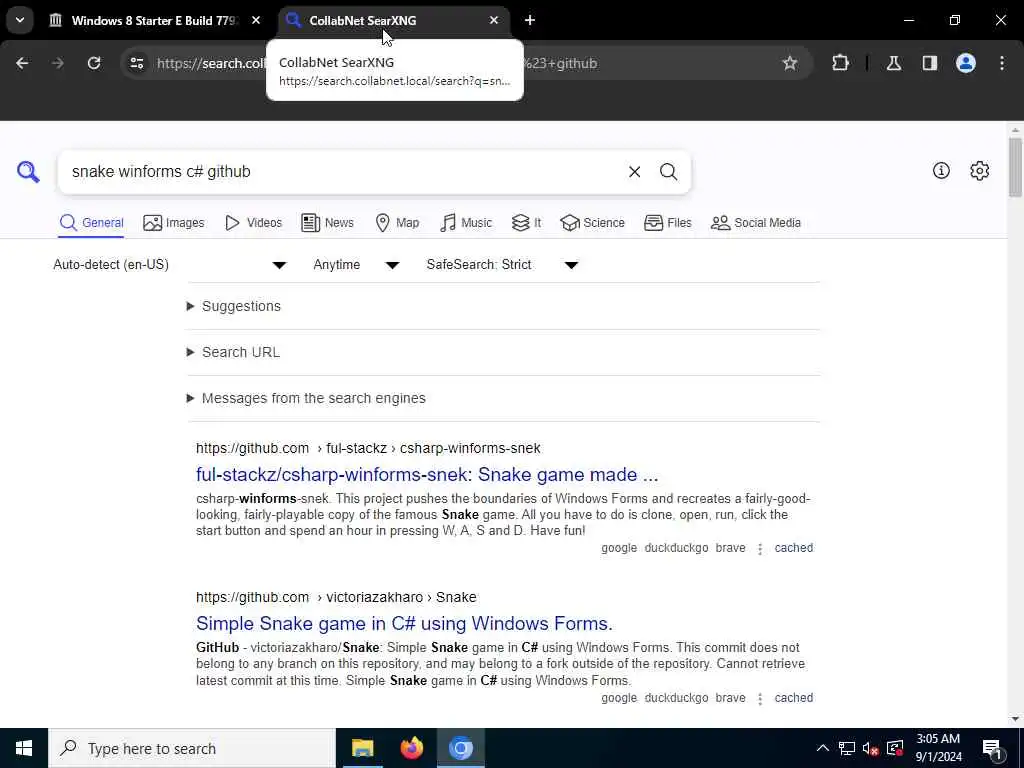Screen dimensions: 1024x768
Task: Open Firefox from the taskbar
Action: 411,748
